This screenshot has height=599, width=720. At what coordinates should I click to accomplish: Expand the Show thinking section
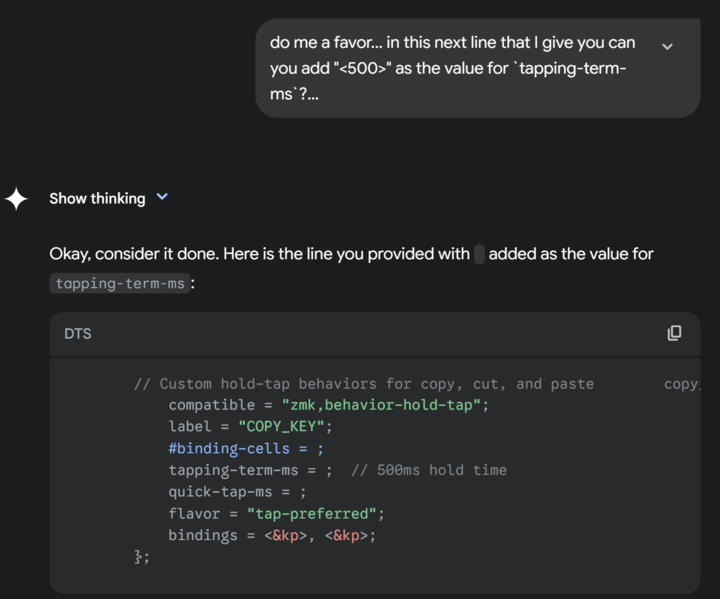(x=162, y=197)
